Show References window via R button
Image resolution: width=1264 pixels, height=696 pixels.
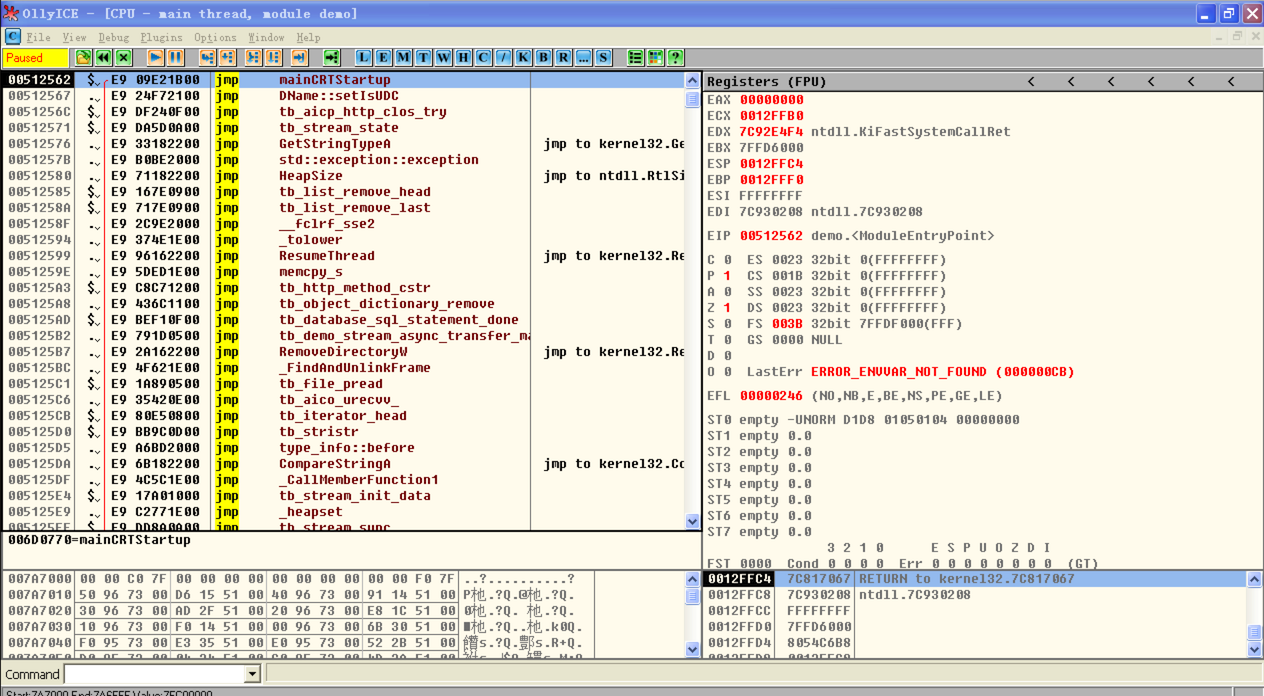click(564, 58)
